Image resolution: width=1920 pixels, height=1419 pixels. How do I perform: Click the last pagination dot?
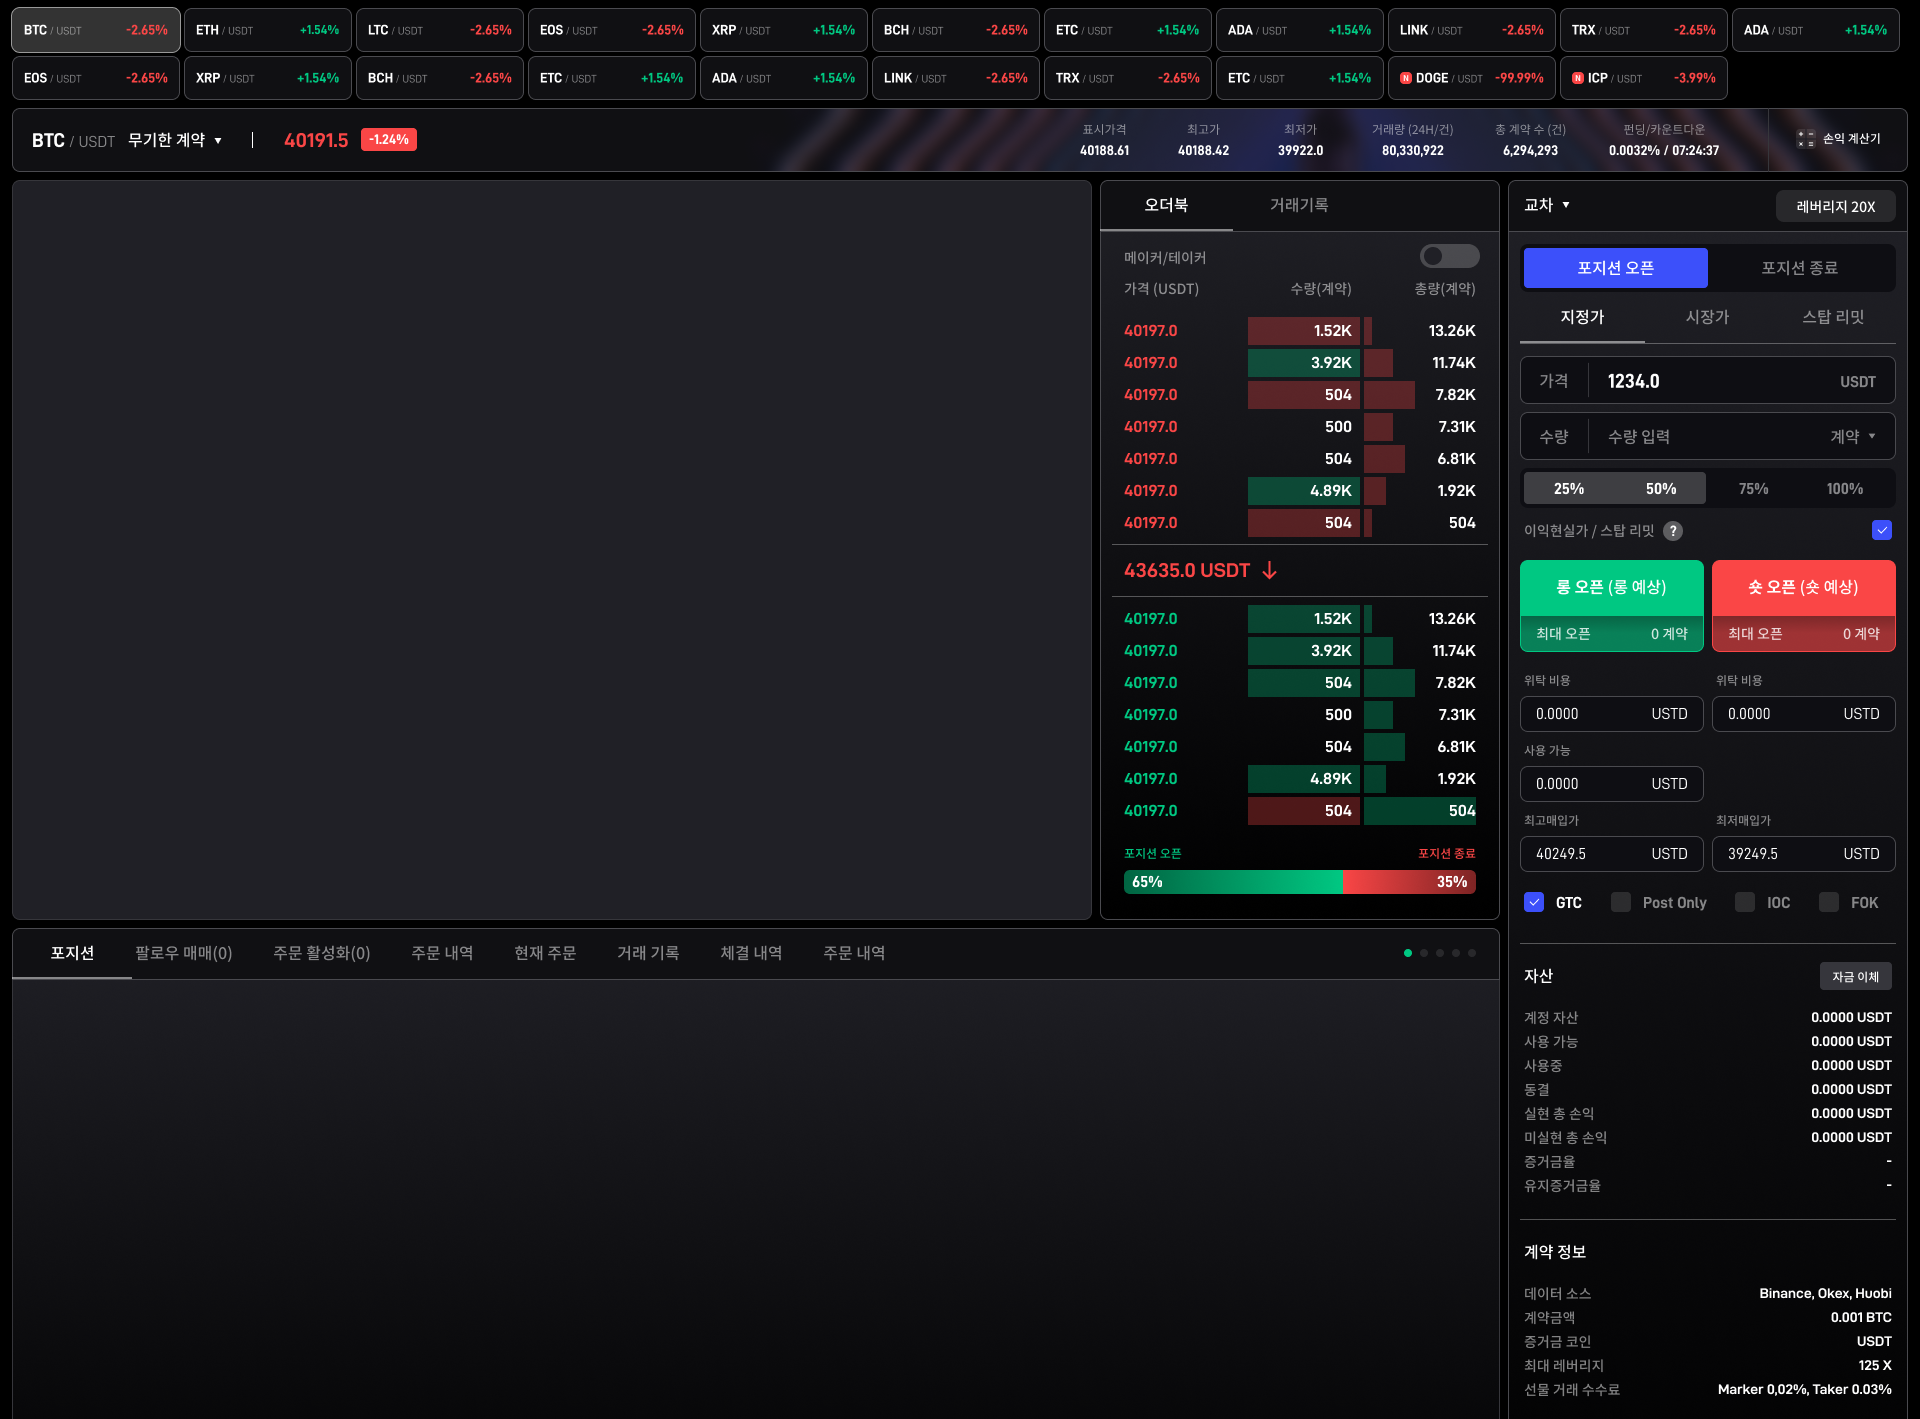[x=1471, y=953]
